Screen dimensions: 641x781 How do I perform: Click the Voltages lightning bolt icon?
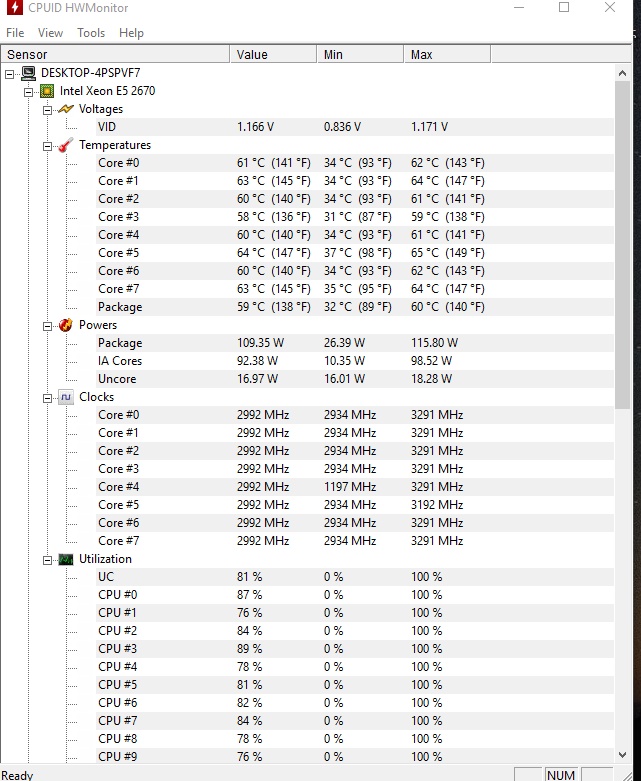pyautogui.click(x=66, y=109)
